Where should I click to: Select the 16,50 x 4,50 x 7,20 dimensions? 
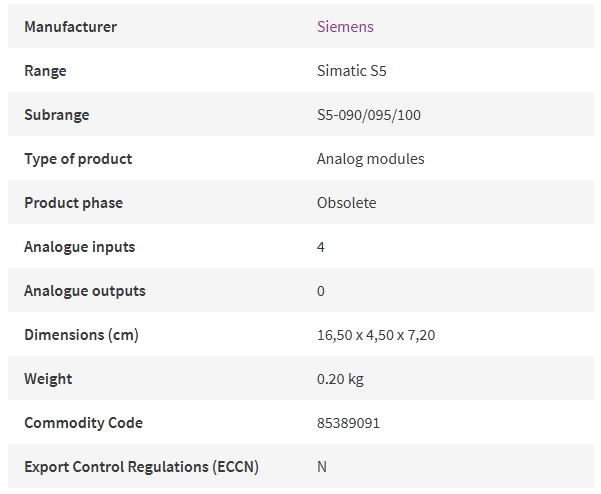click(x=376, y=335)
